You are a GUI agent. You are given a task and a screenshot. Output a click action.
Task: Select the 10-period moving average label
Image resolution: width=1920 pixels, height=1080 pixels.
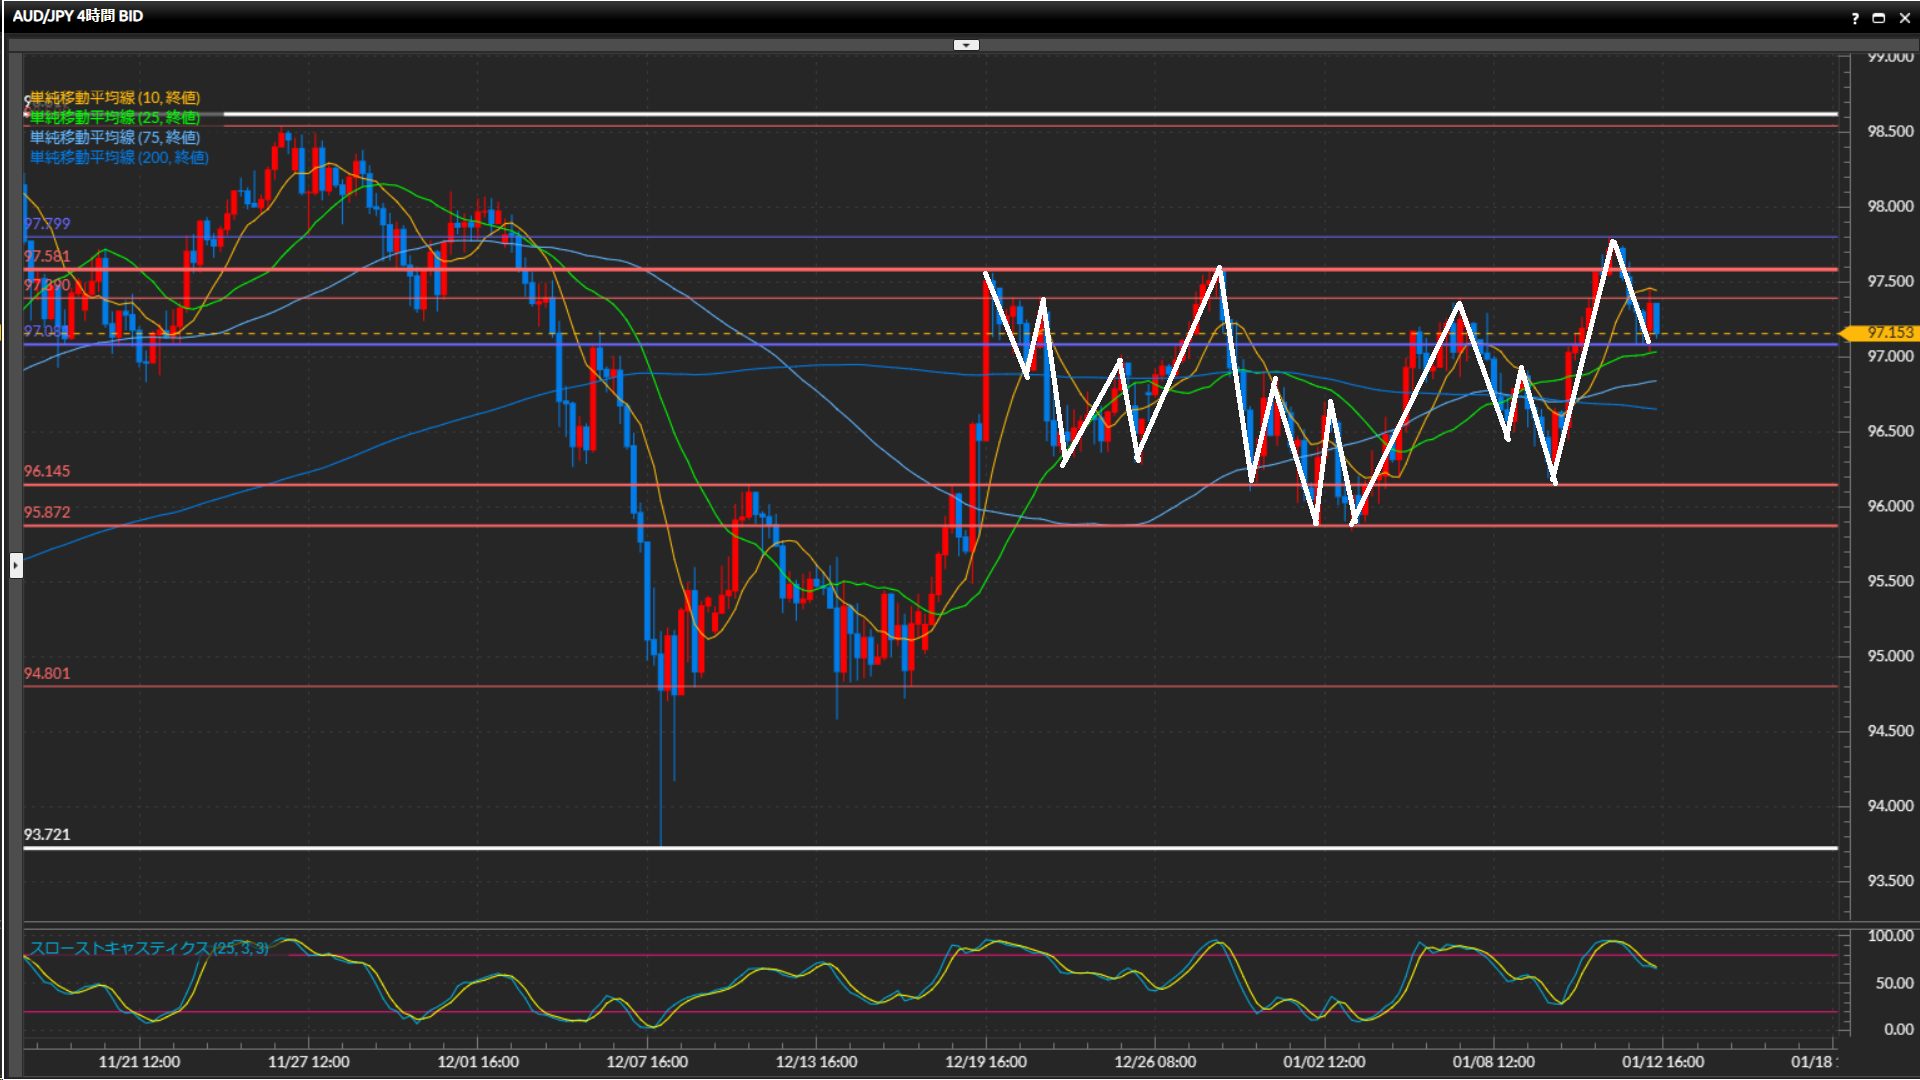click(x=115, y=97)
